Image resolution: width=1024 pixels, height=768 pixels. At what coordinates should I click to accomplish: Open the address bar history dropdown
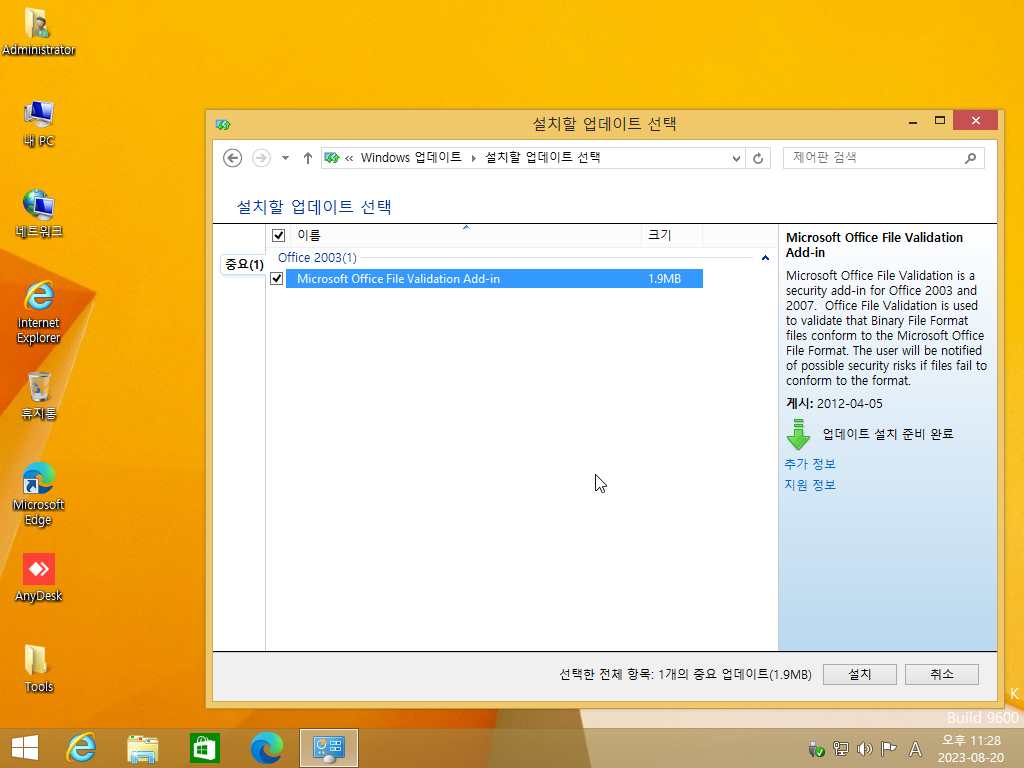(736, 158)
